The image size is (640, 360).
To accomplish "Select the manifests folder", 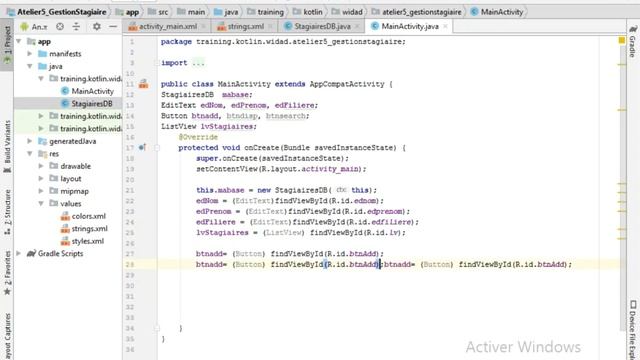I will pos(65,53).
